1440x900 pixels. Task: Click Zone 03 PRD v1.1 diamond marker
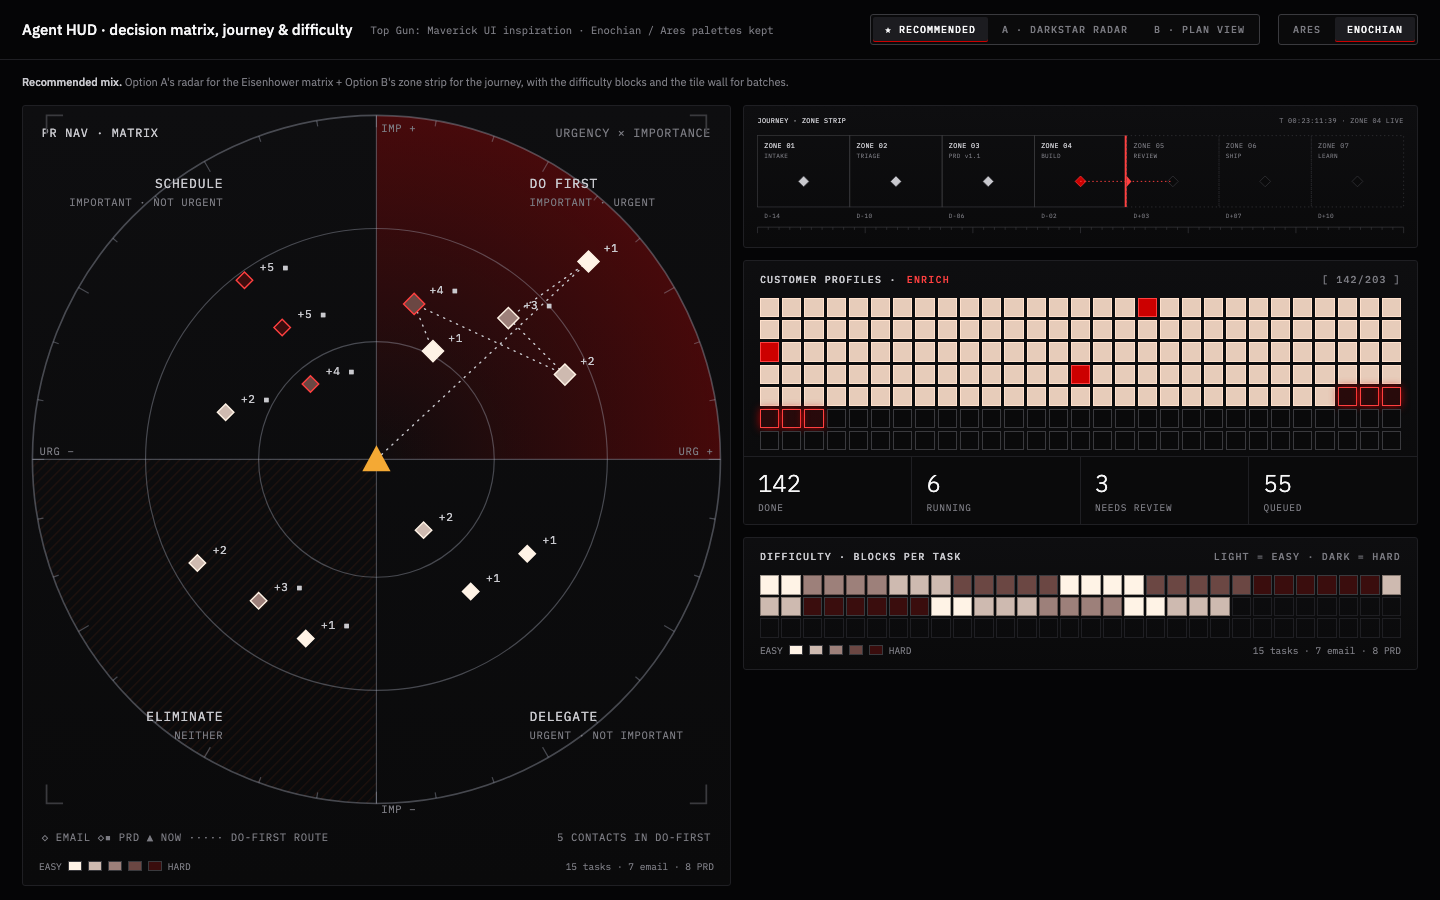coord(988,181)
